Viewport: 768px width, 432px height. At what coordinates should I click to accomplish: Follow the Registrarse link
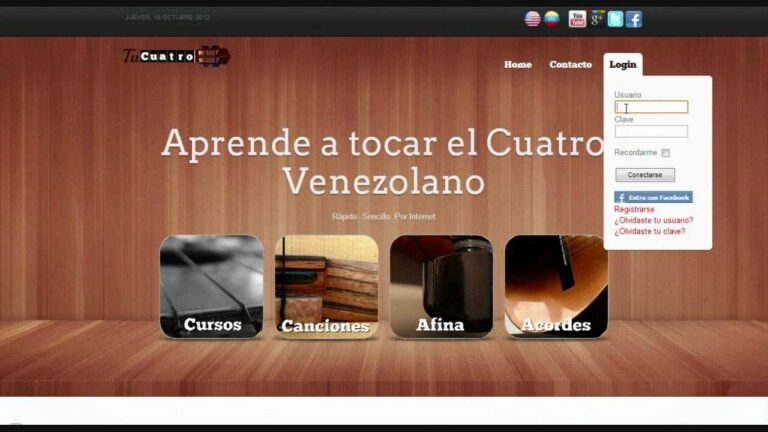(634, 209)
